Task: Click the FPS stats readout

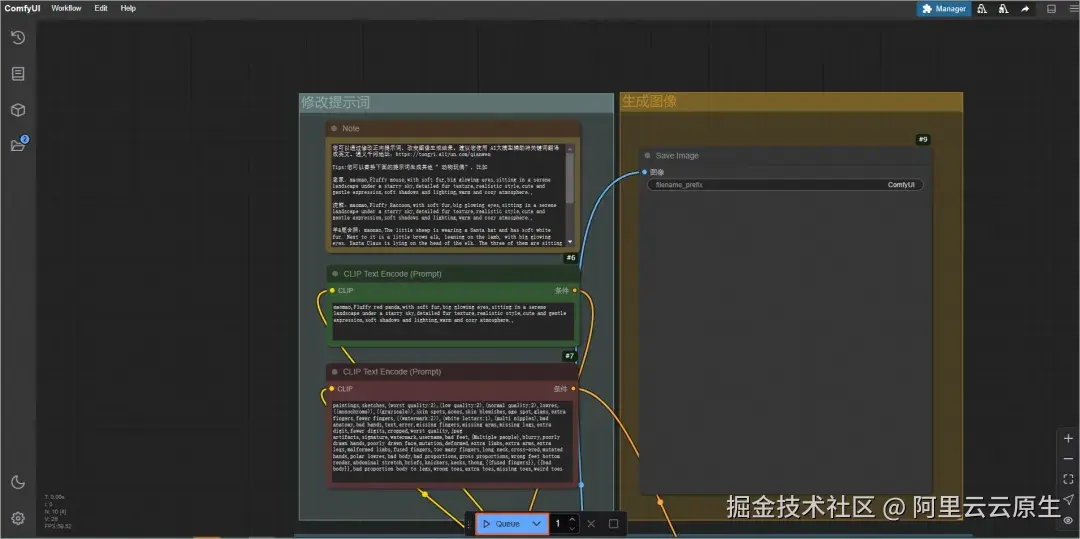Action: point(57,527)
